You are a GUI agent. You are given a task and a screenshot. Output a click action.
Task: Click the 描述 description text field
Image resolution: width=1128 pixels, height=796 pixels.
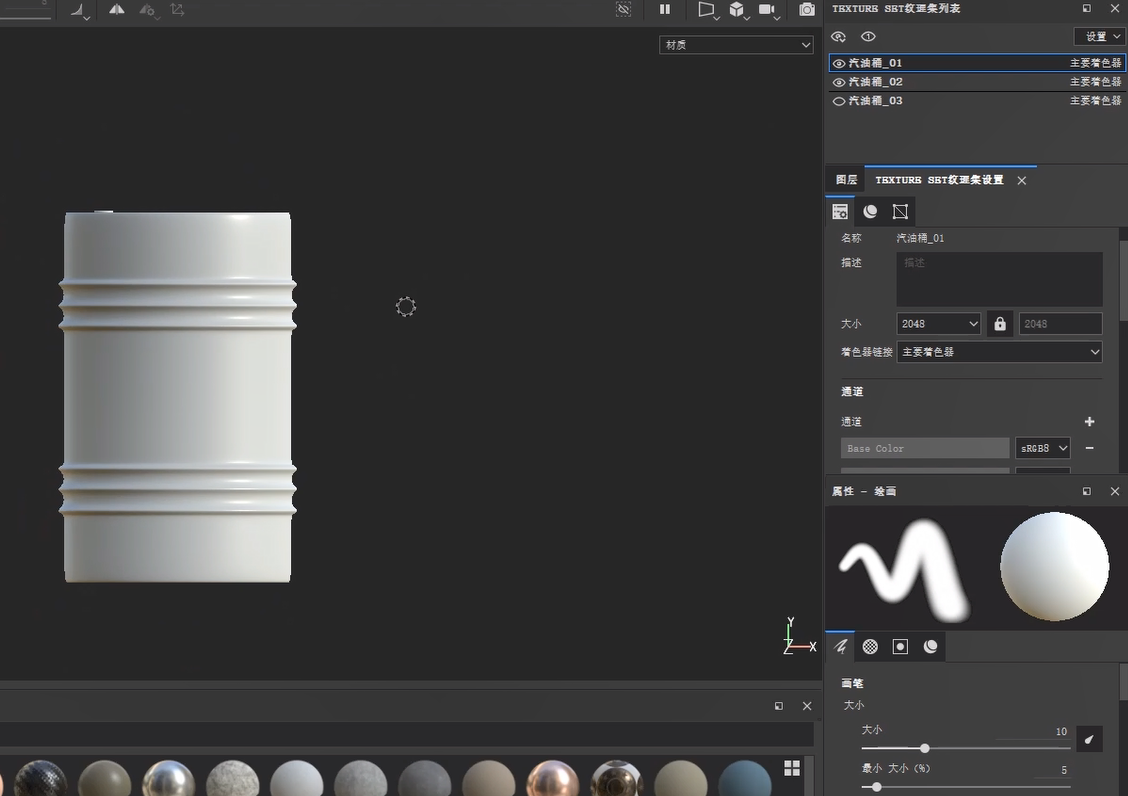pyautogui.click(x=999, y=278)
